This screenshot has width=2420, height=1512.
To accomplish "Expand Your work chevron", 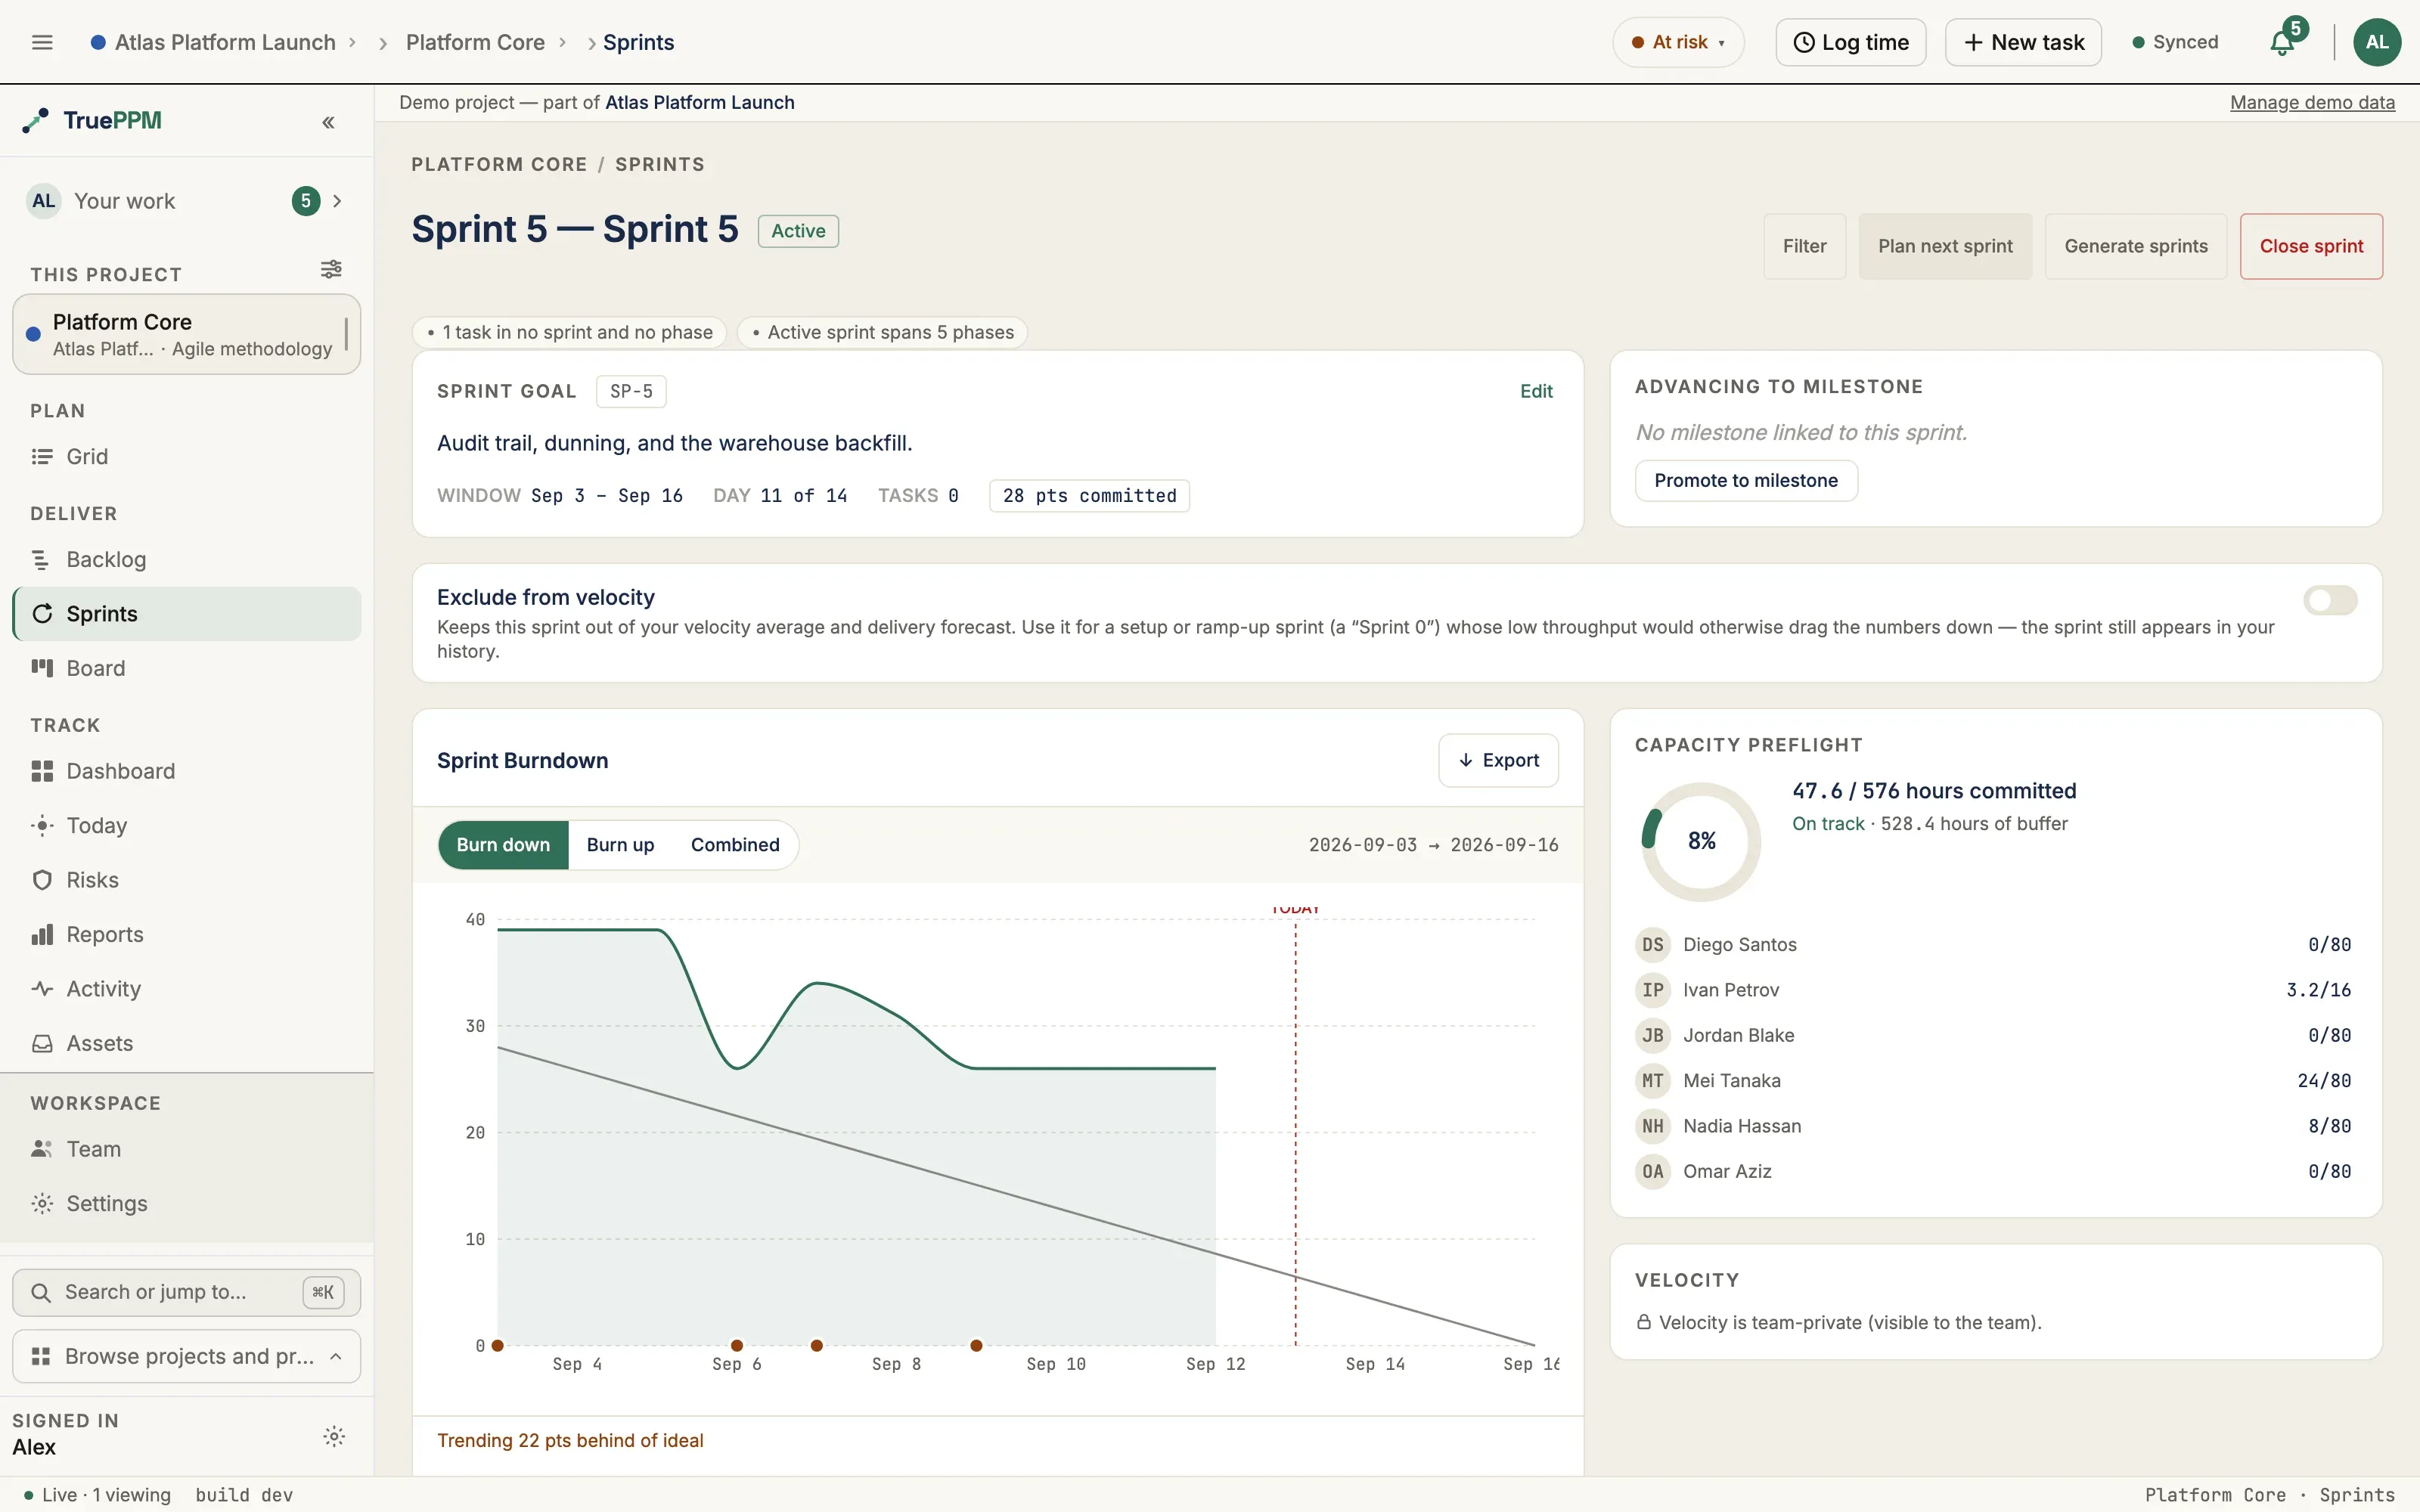I will coord(337,201).
